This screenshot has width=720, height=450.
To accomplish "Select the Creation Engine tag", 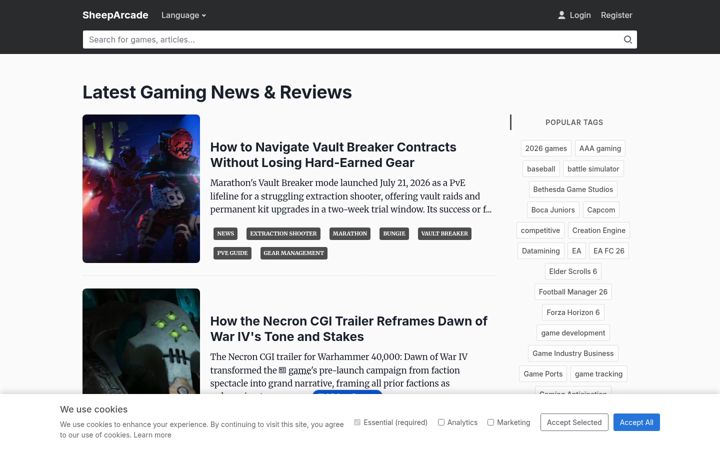I will pyautogui.click(x=599, y=231).
